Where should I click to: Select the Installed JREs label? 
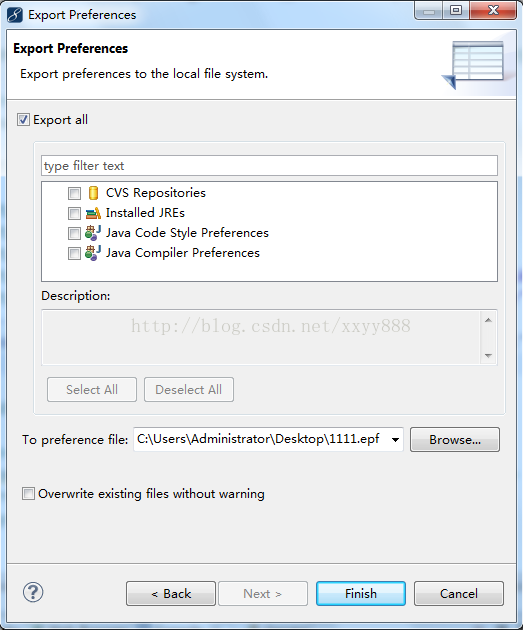pyautogui.click(x=145, y=213)
